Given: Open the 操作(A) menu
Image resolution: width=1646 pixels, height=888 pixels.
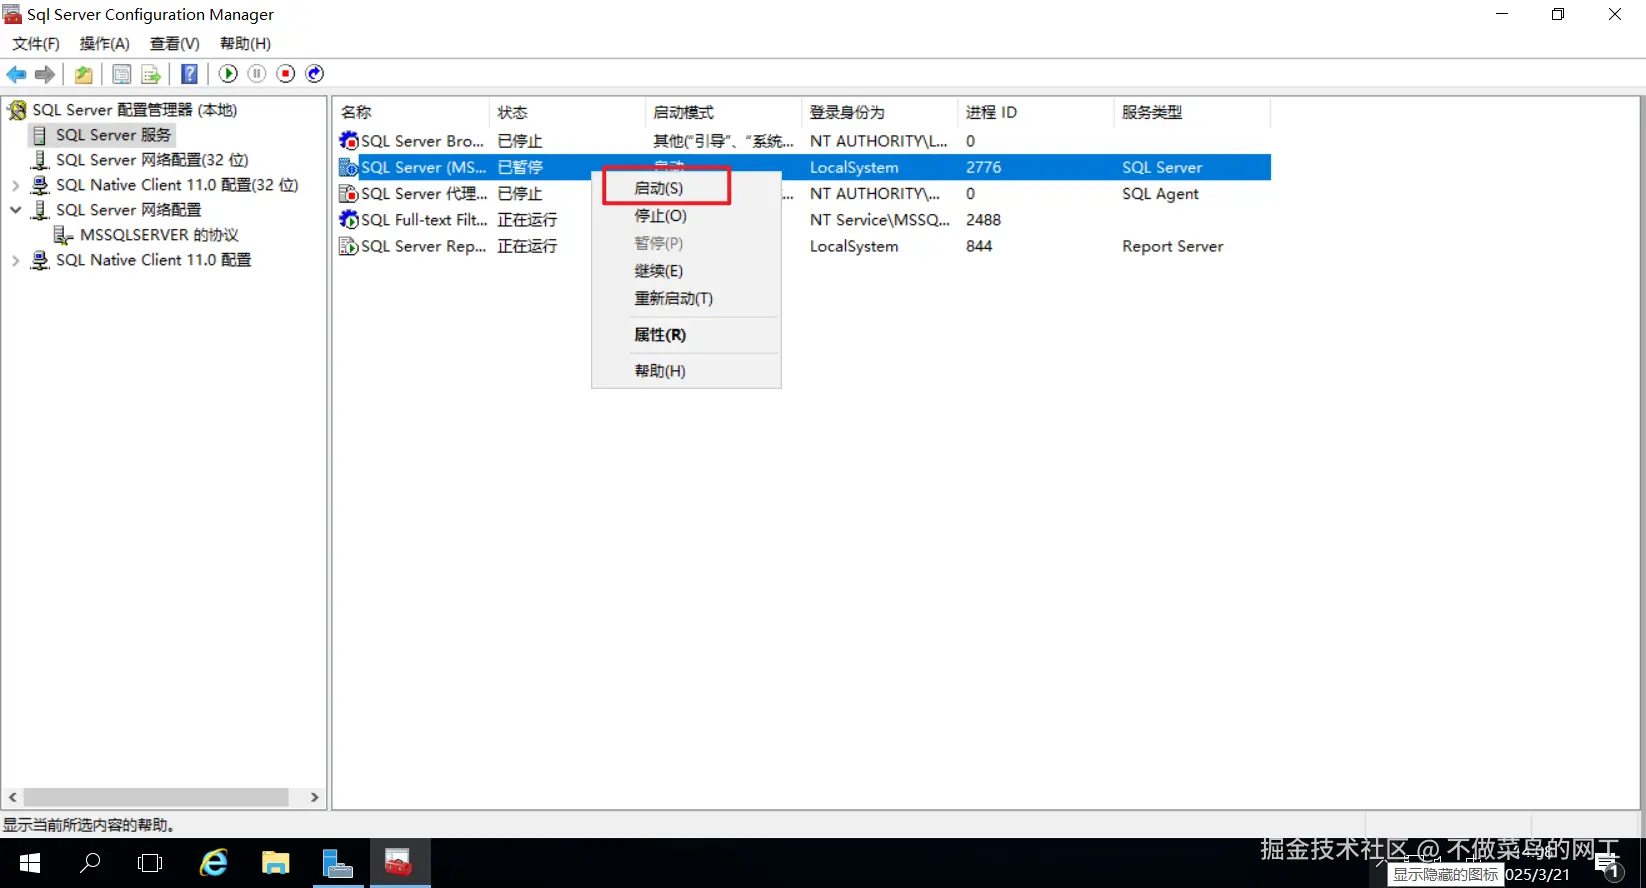Looking at the screenshot, I should (105, 44).
